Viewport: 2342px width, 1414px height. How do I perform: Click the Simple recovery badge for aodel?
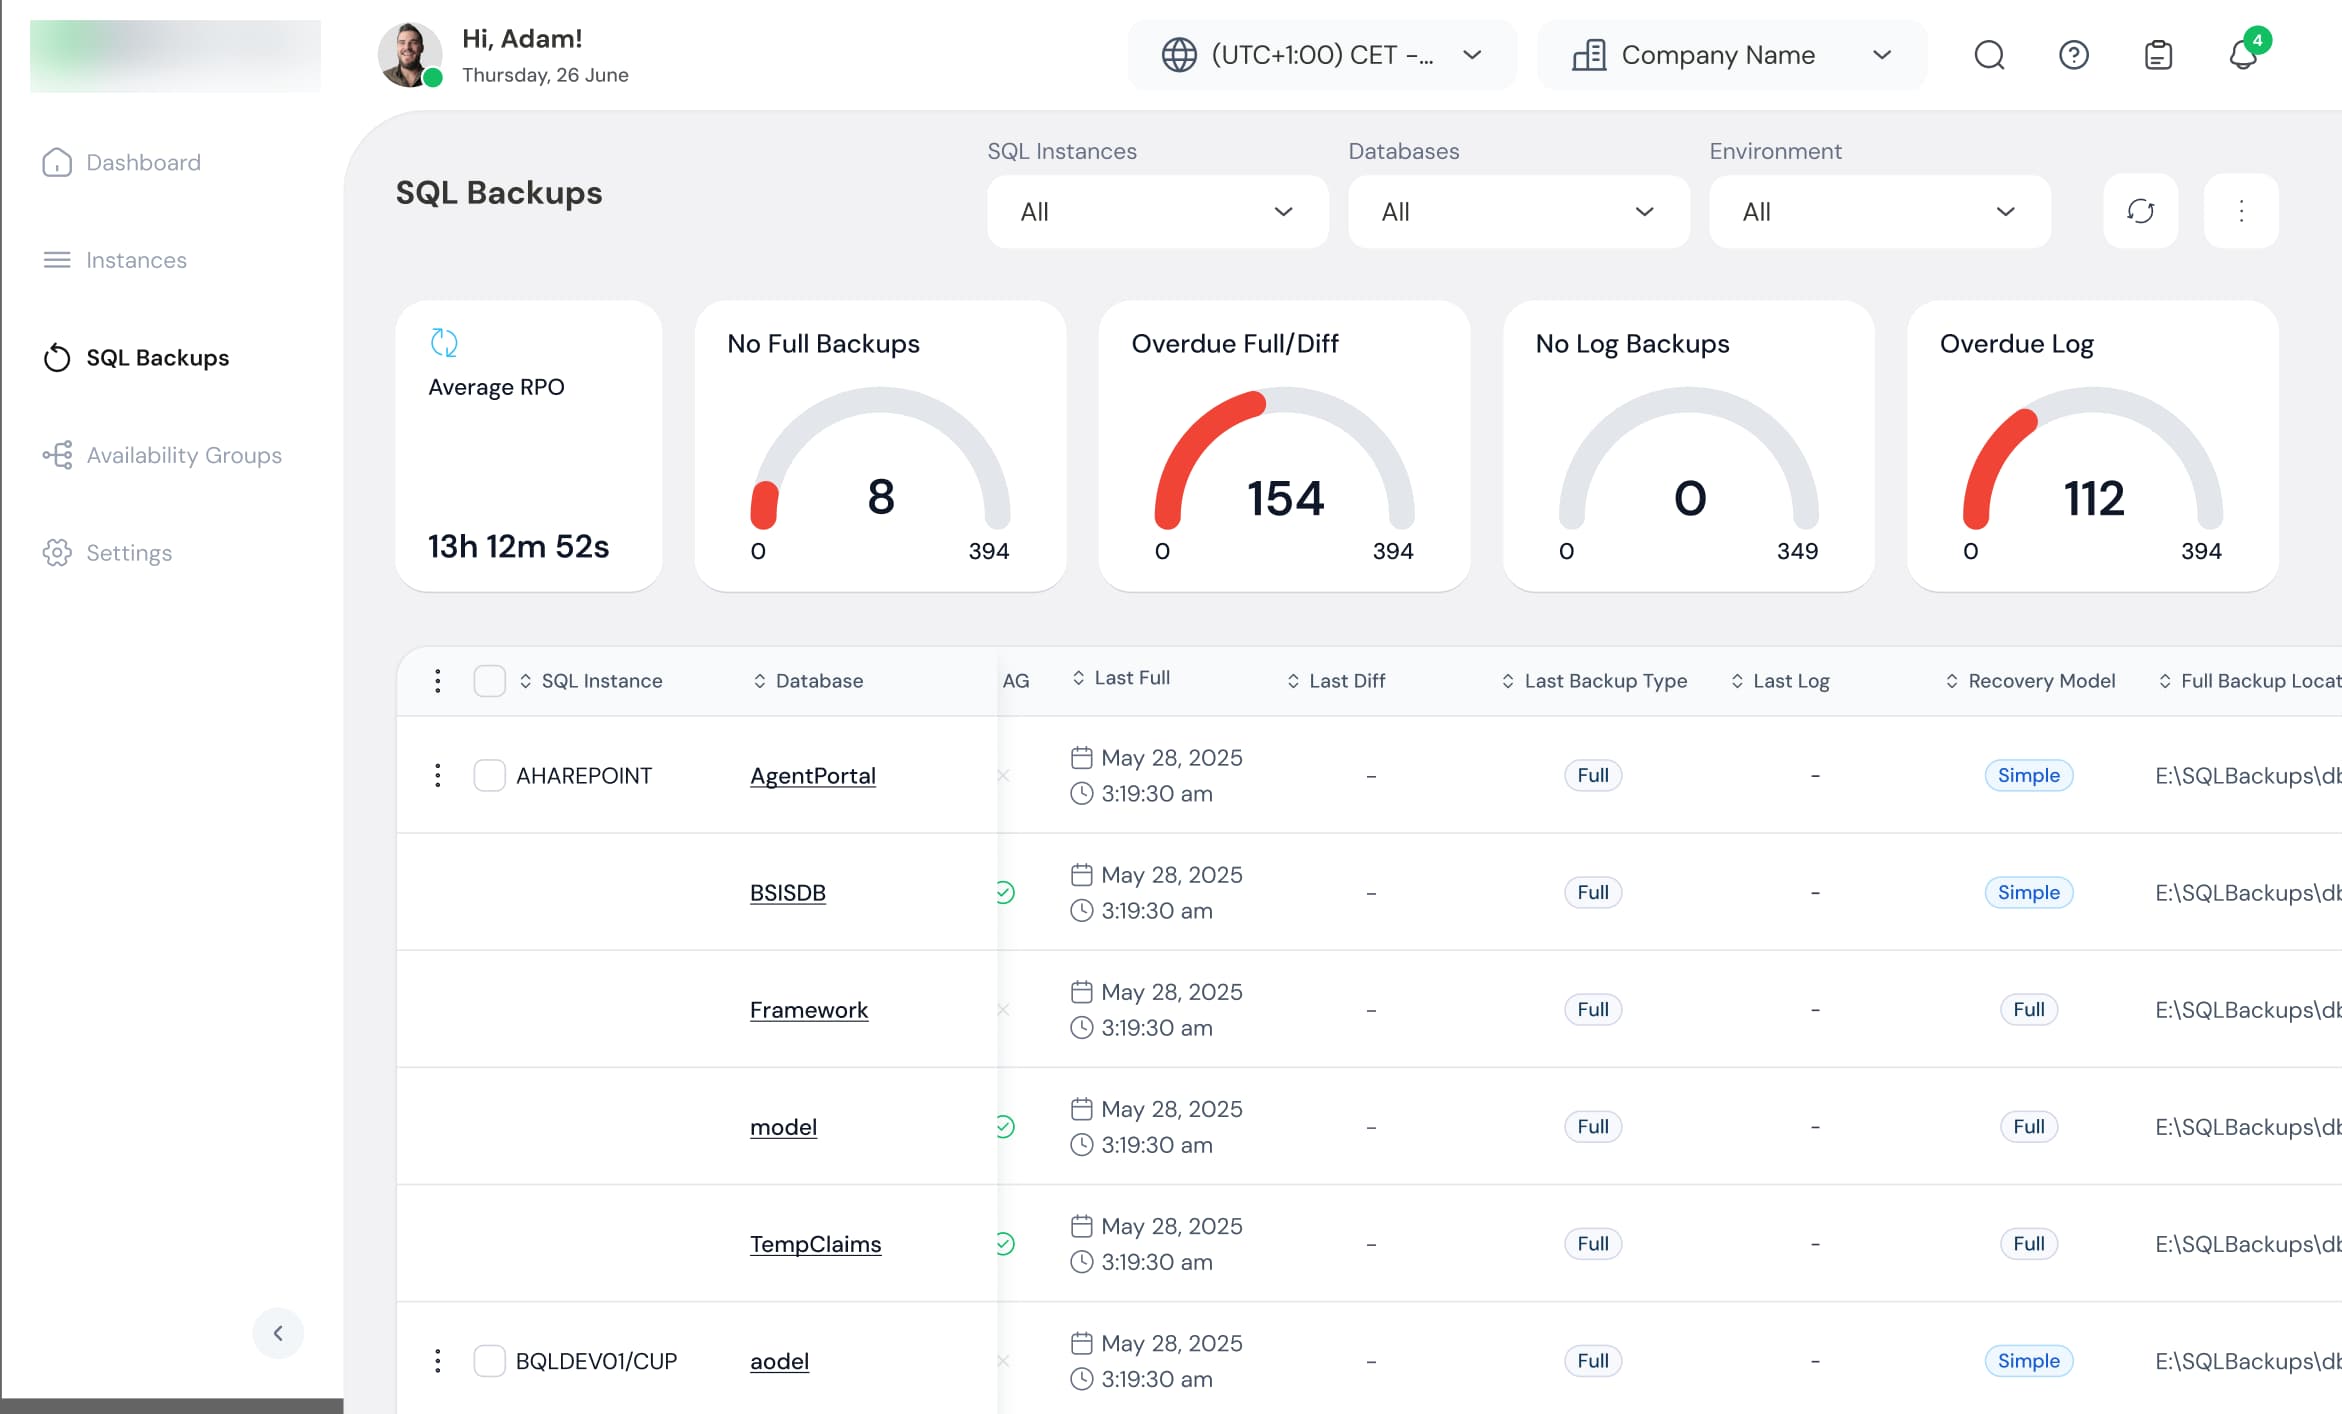2028,1360
